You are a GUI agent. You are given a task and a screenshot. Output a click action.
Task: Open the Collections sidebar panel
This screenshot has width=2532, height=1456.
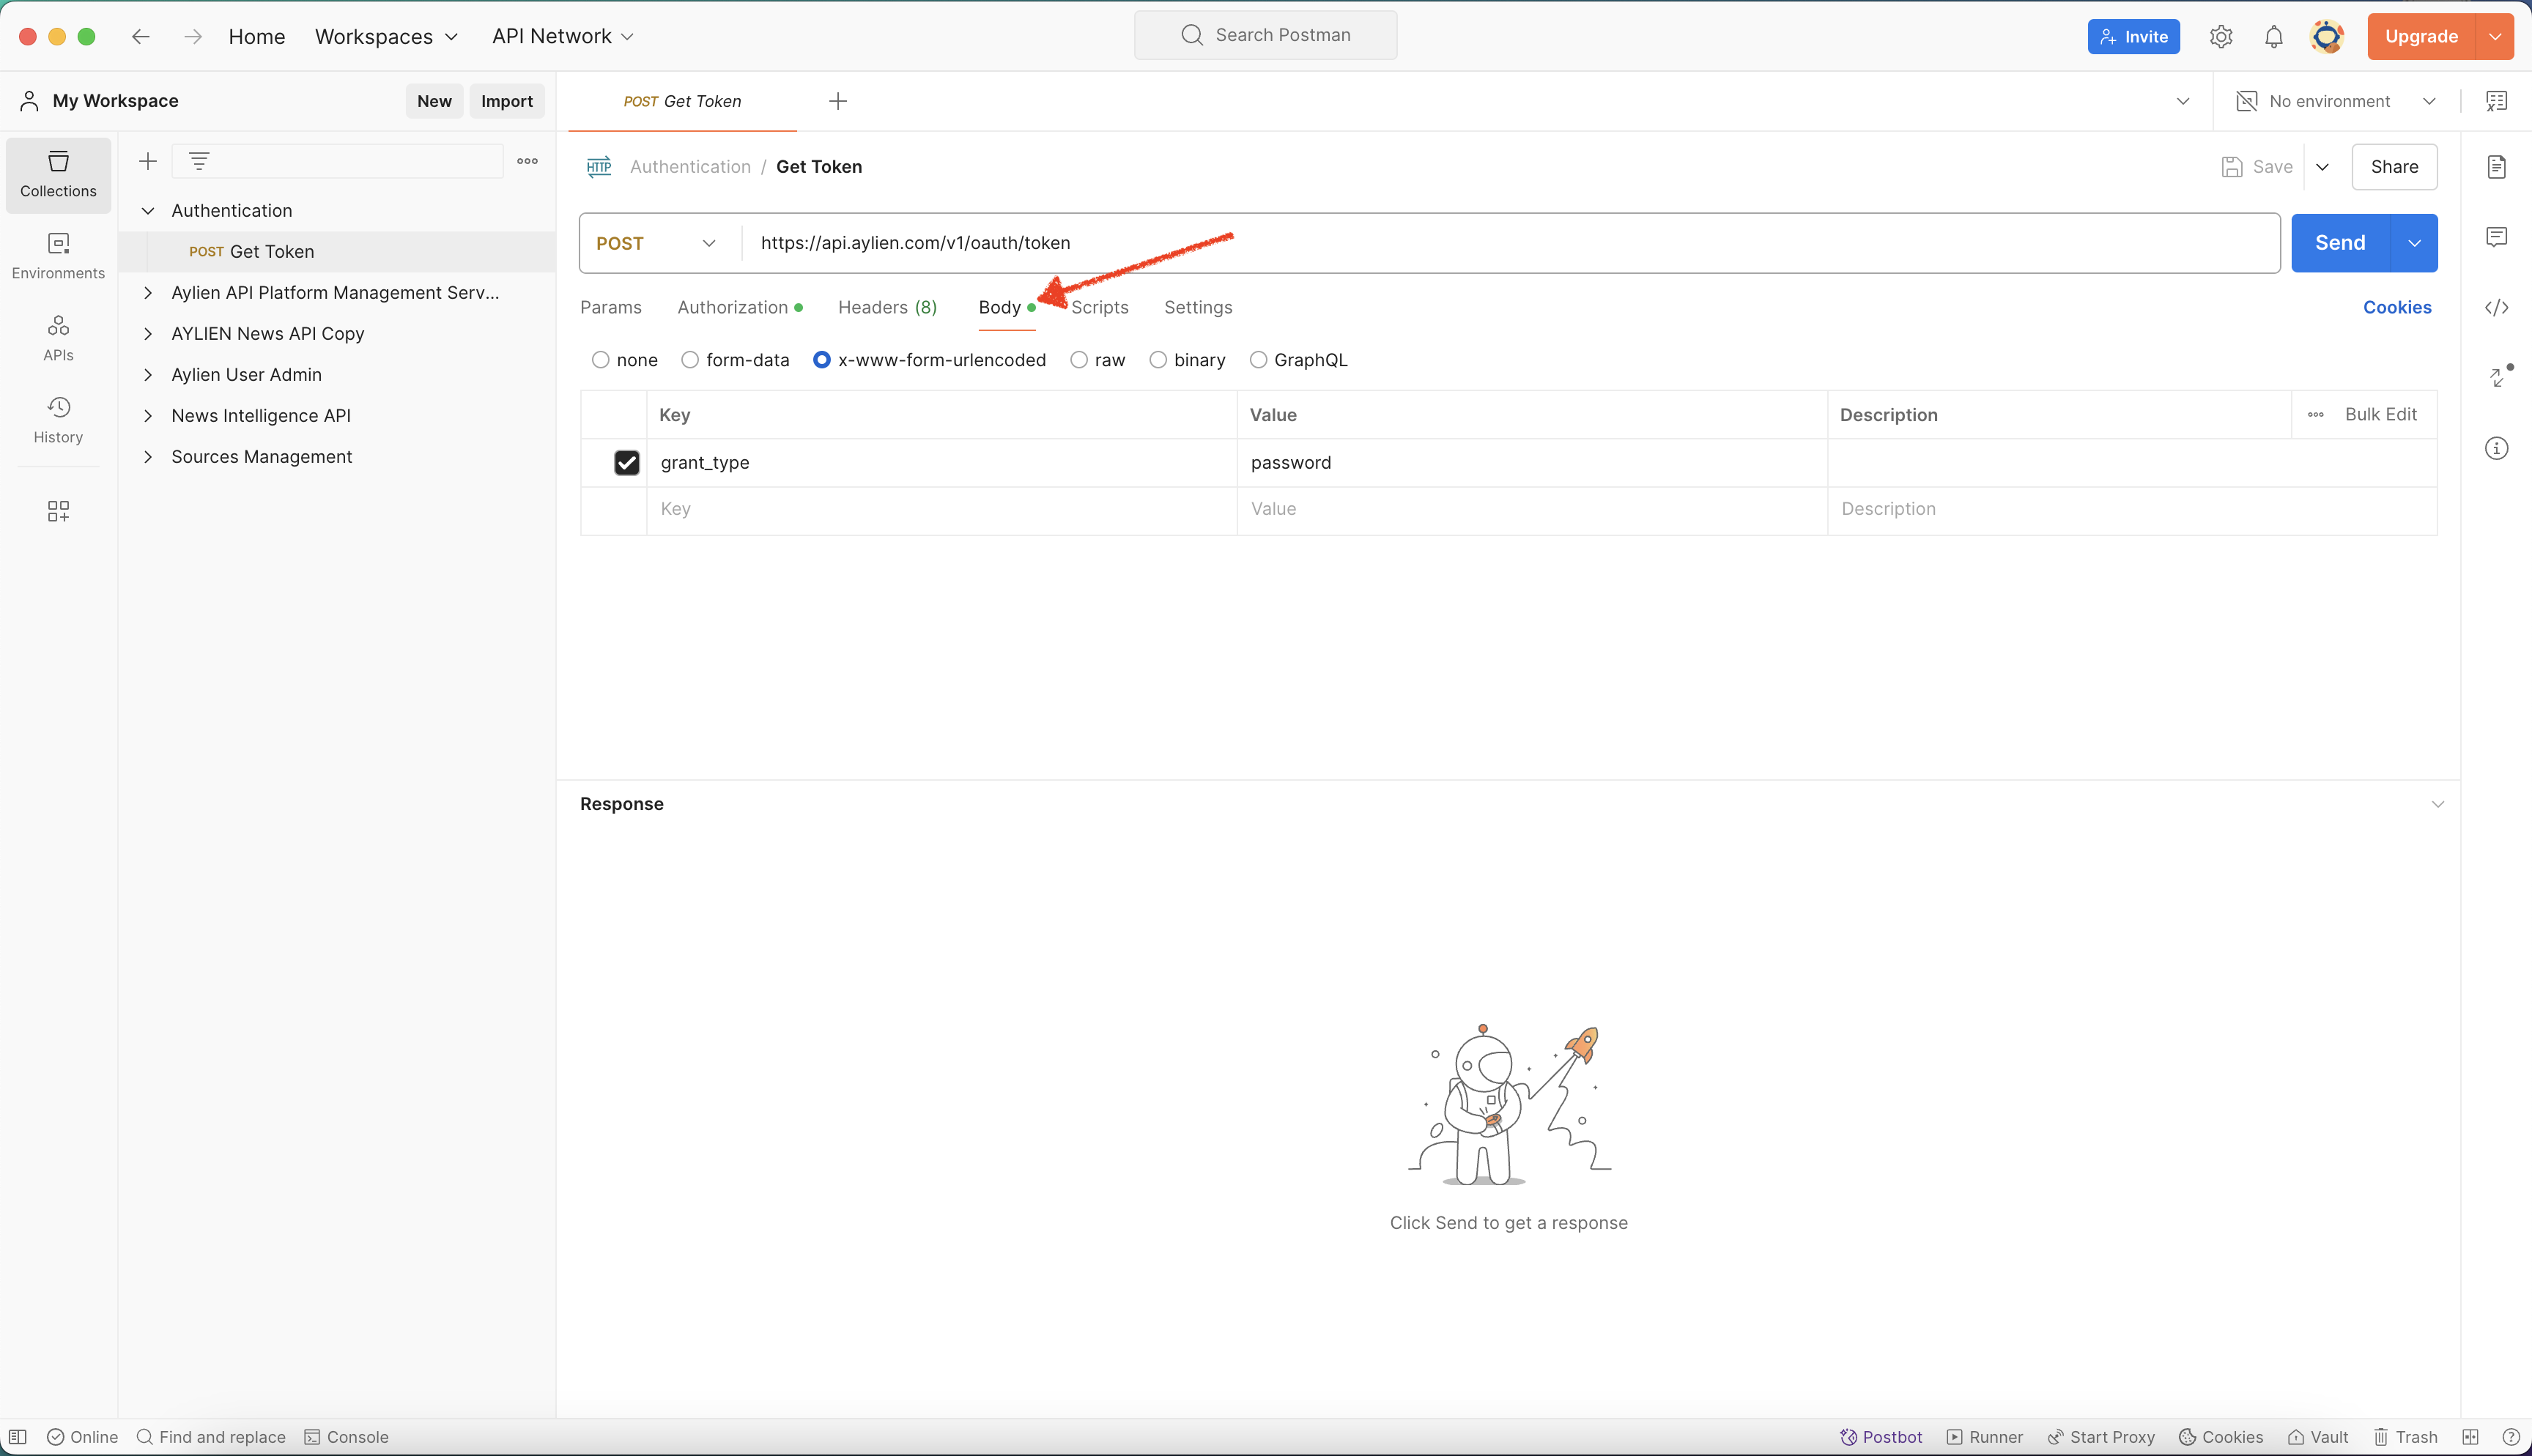point(58,174)
